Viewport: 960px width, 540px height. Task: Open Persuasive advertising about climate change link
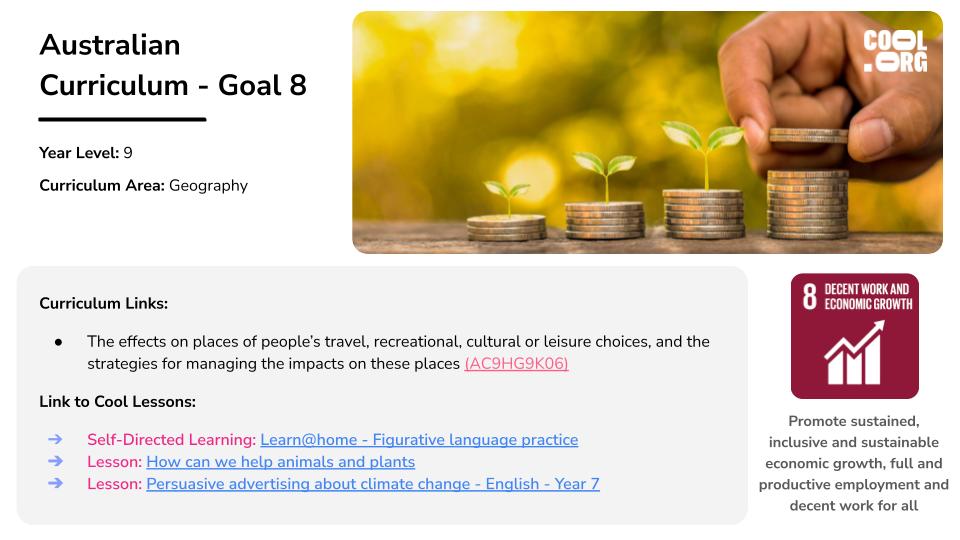[373, 484]
